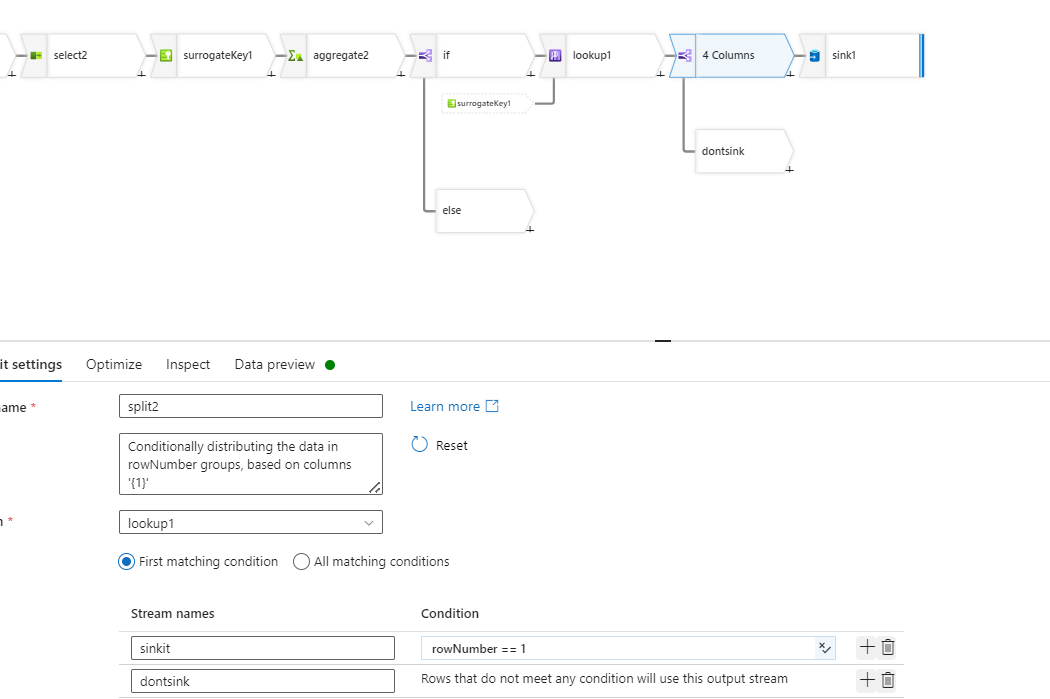This screenshot has height=699, width=1050.
Task: Switch to the Optimize tab
Action: [114, 365]
